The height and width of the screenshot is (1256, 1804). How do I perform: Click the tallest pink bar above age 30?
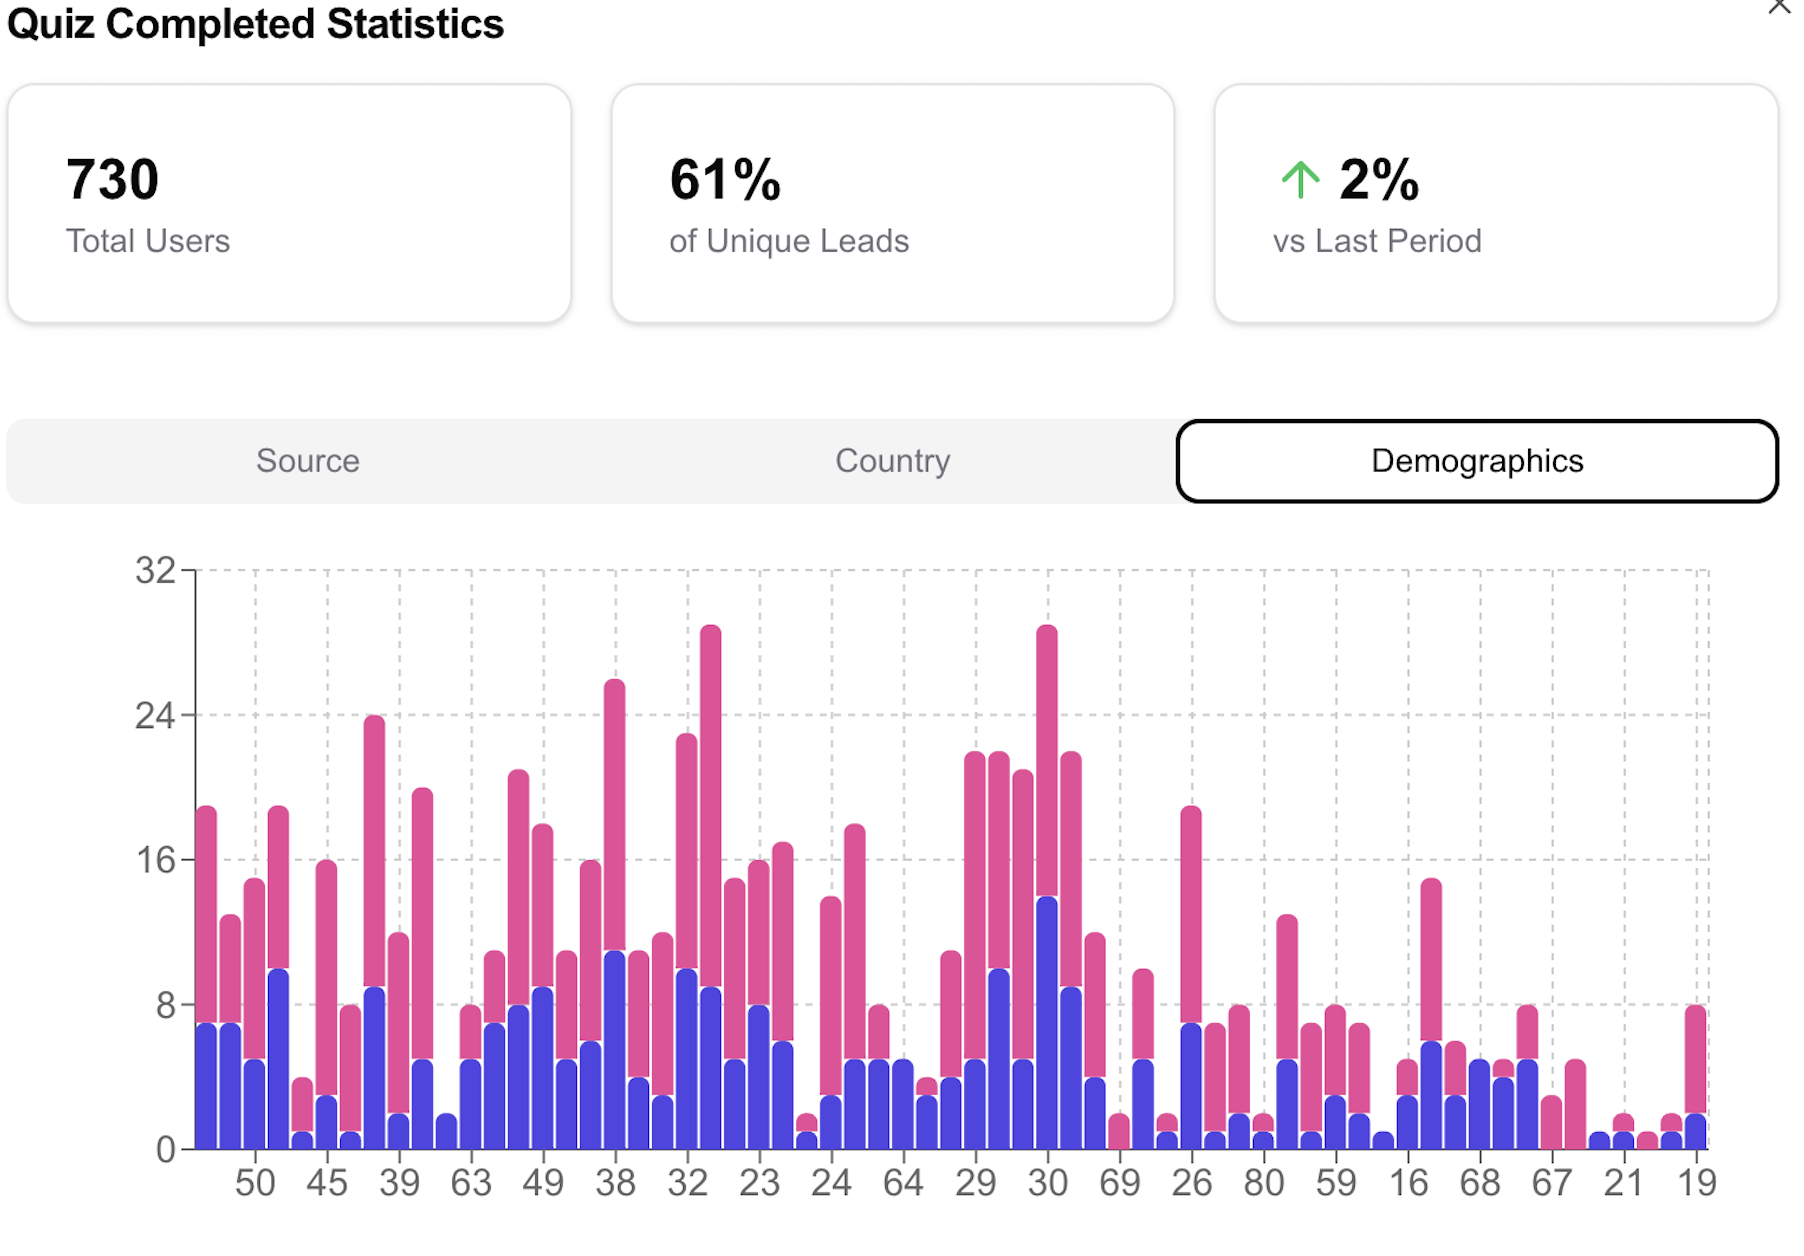pyautogui.click(x=1047, y=750)
